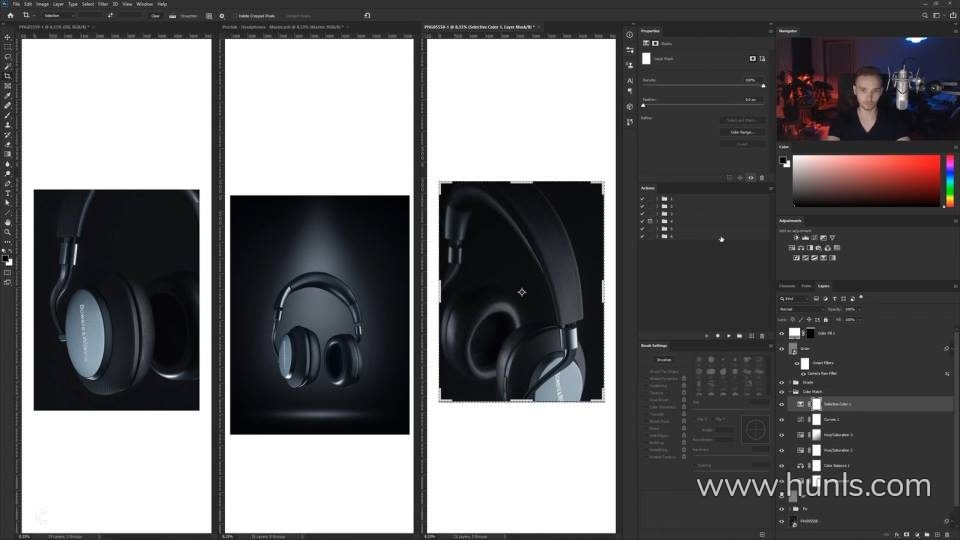Click the Color Range button

pos(742,132)
